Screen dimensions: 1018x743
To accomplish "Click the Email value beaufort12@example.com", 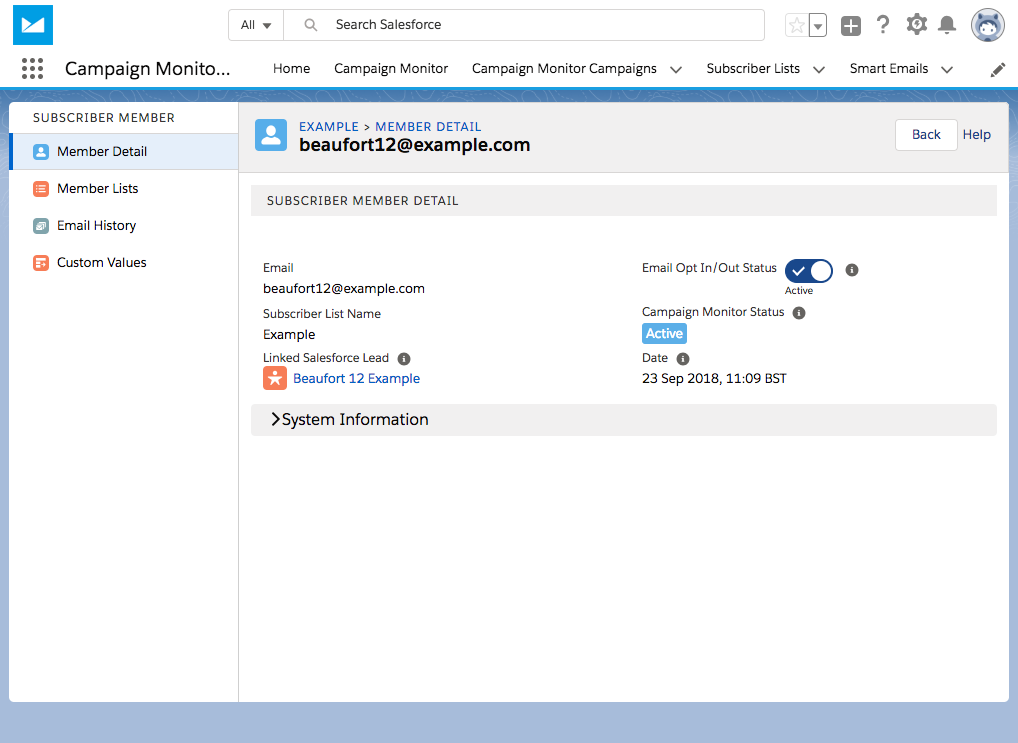I will [x=343, y=289].
